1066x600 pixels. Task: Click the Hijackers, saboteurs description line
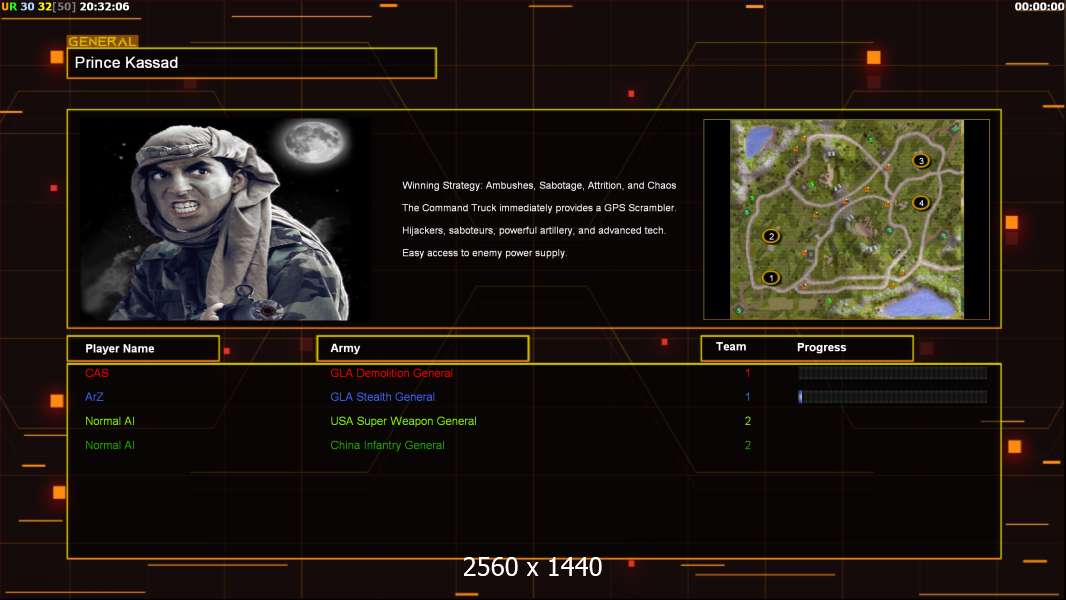tap(534, 230)
